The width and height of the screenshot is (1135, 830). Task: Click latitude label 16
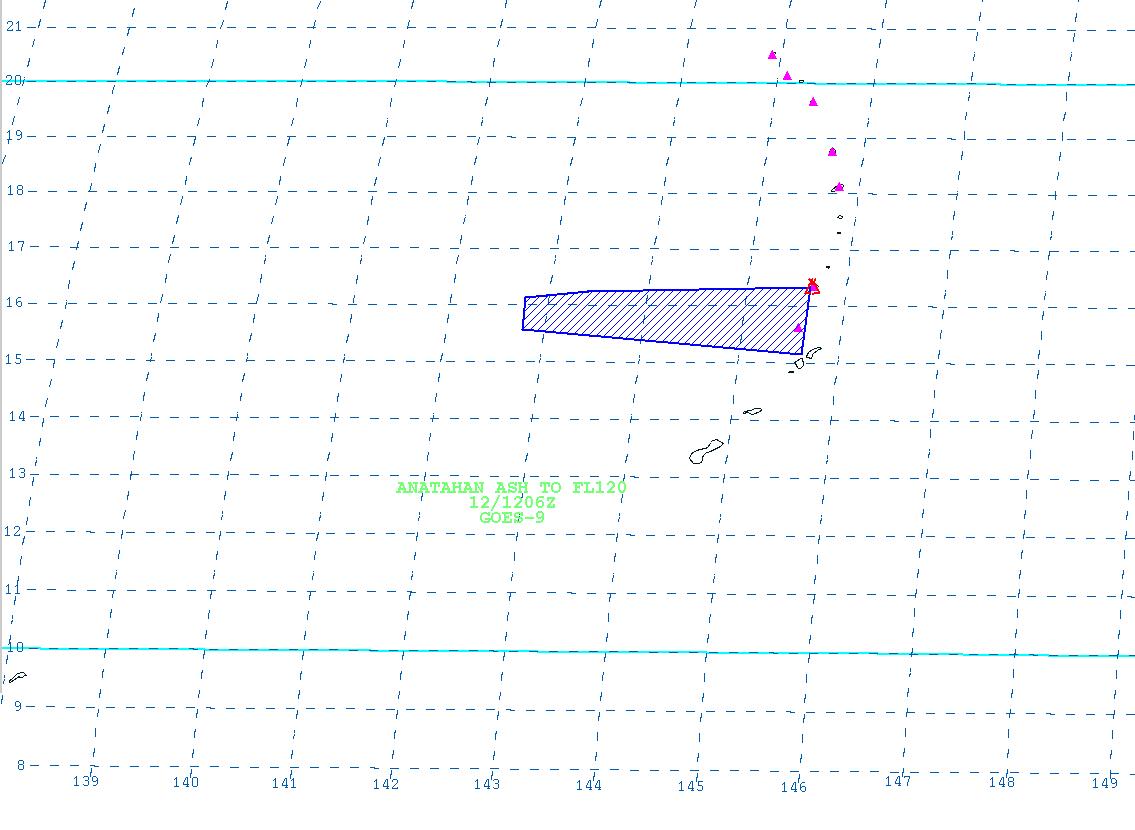tap(14, 302)
